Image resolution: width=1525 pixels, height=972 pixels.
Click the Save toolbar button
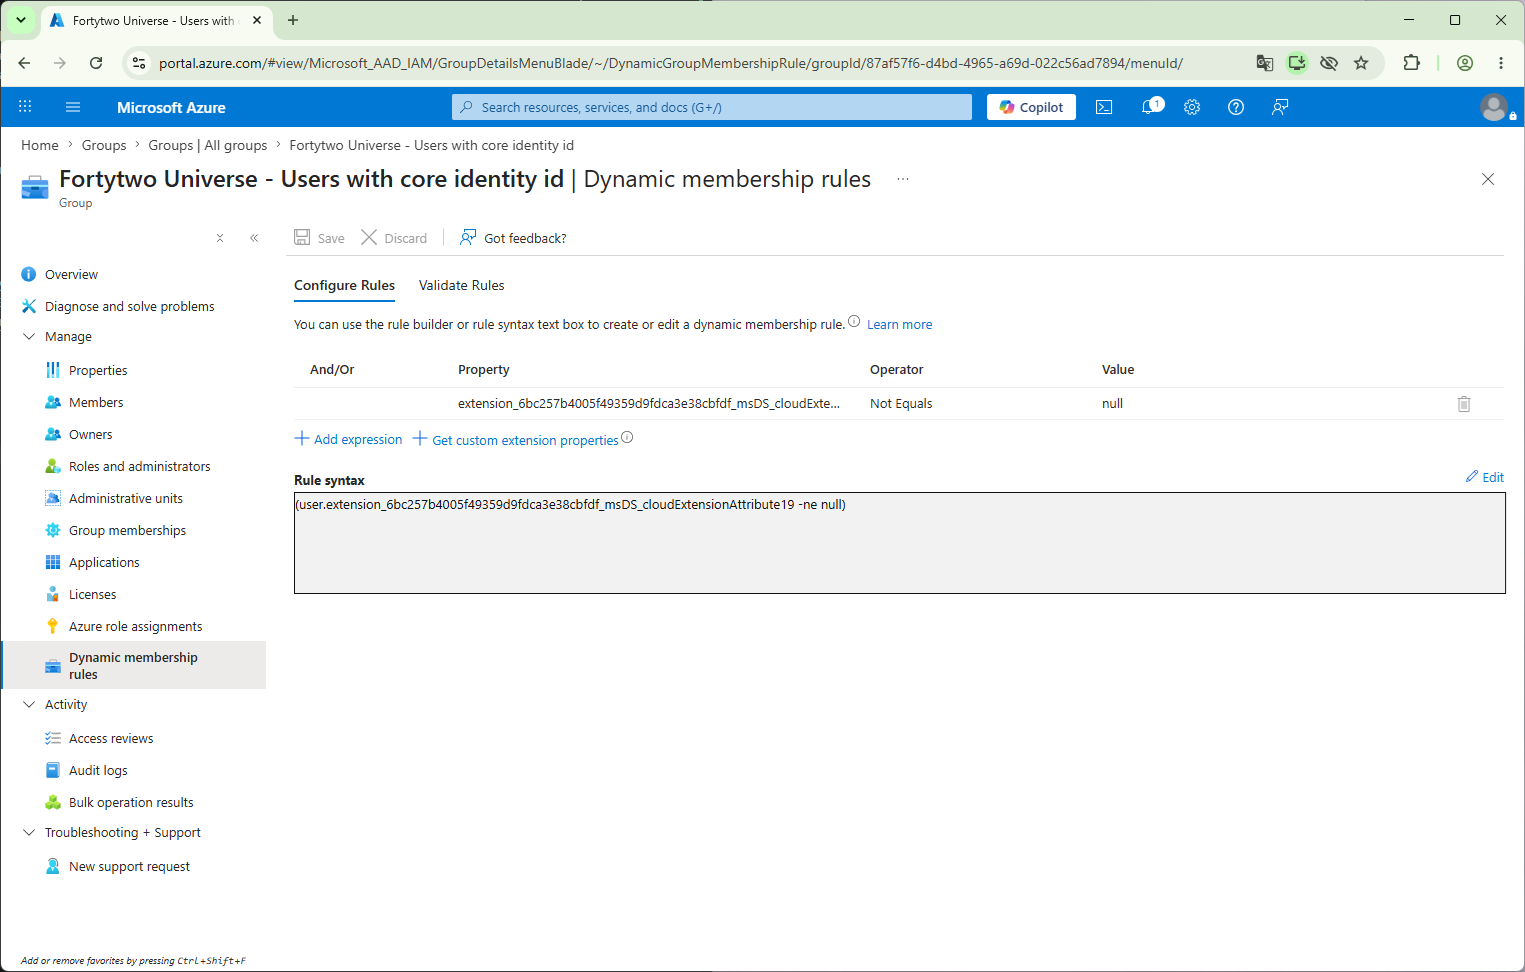pos(319,238)
